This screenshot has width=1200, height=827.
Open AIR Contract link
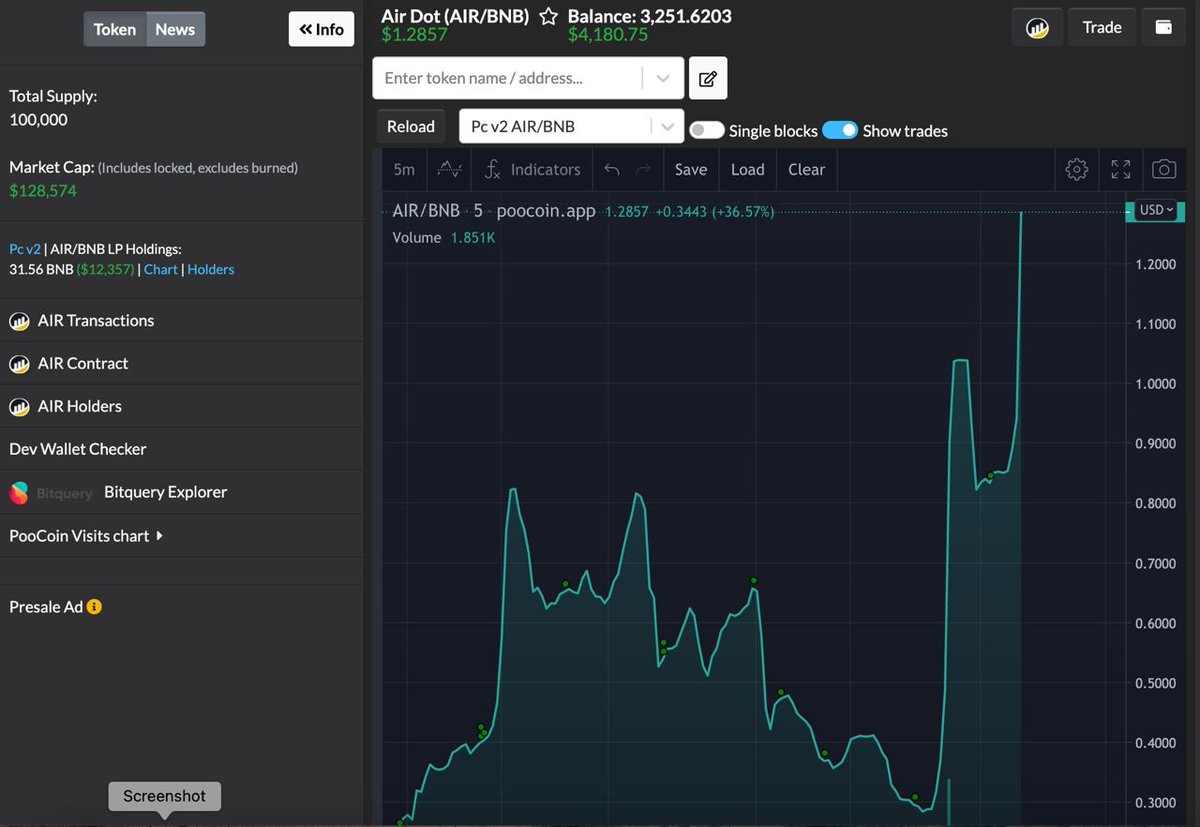83,364
